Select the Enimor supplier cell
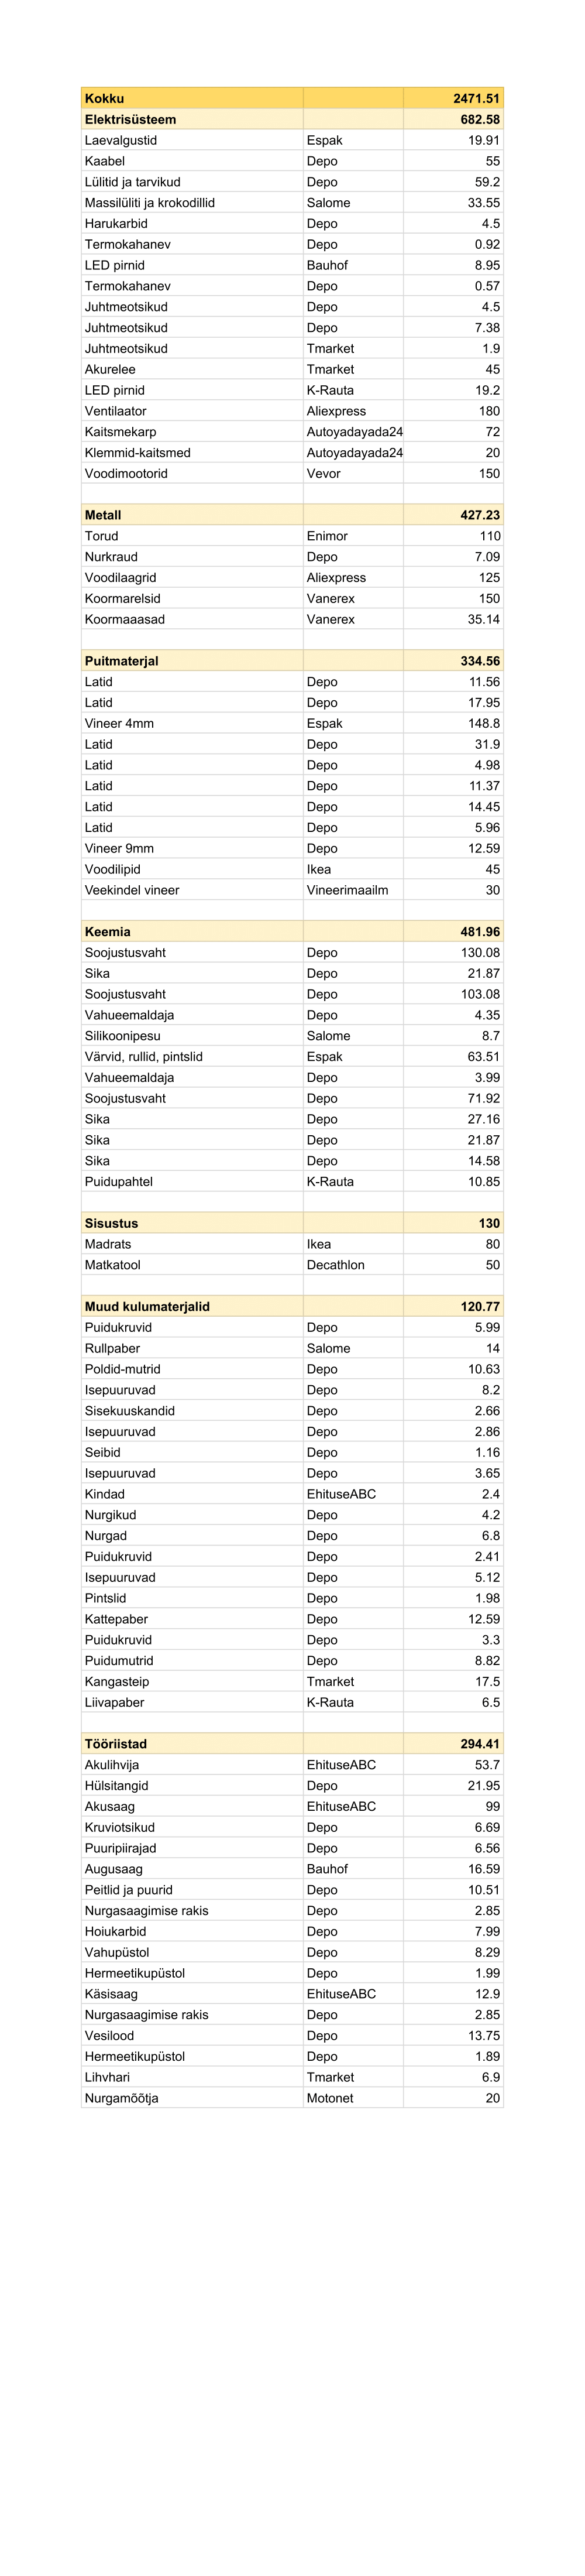 click(x=327, y=536)
